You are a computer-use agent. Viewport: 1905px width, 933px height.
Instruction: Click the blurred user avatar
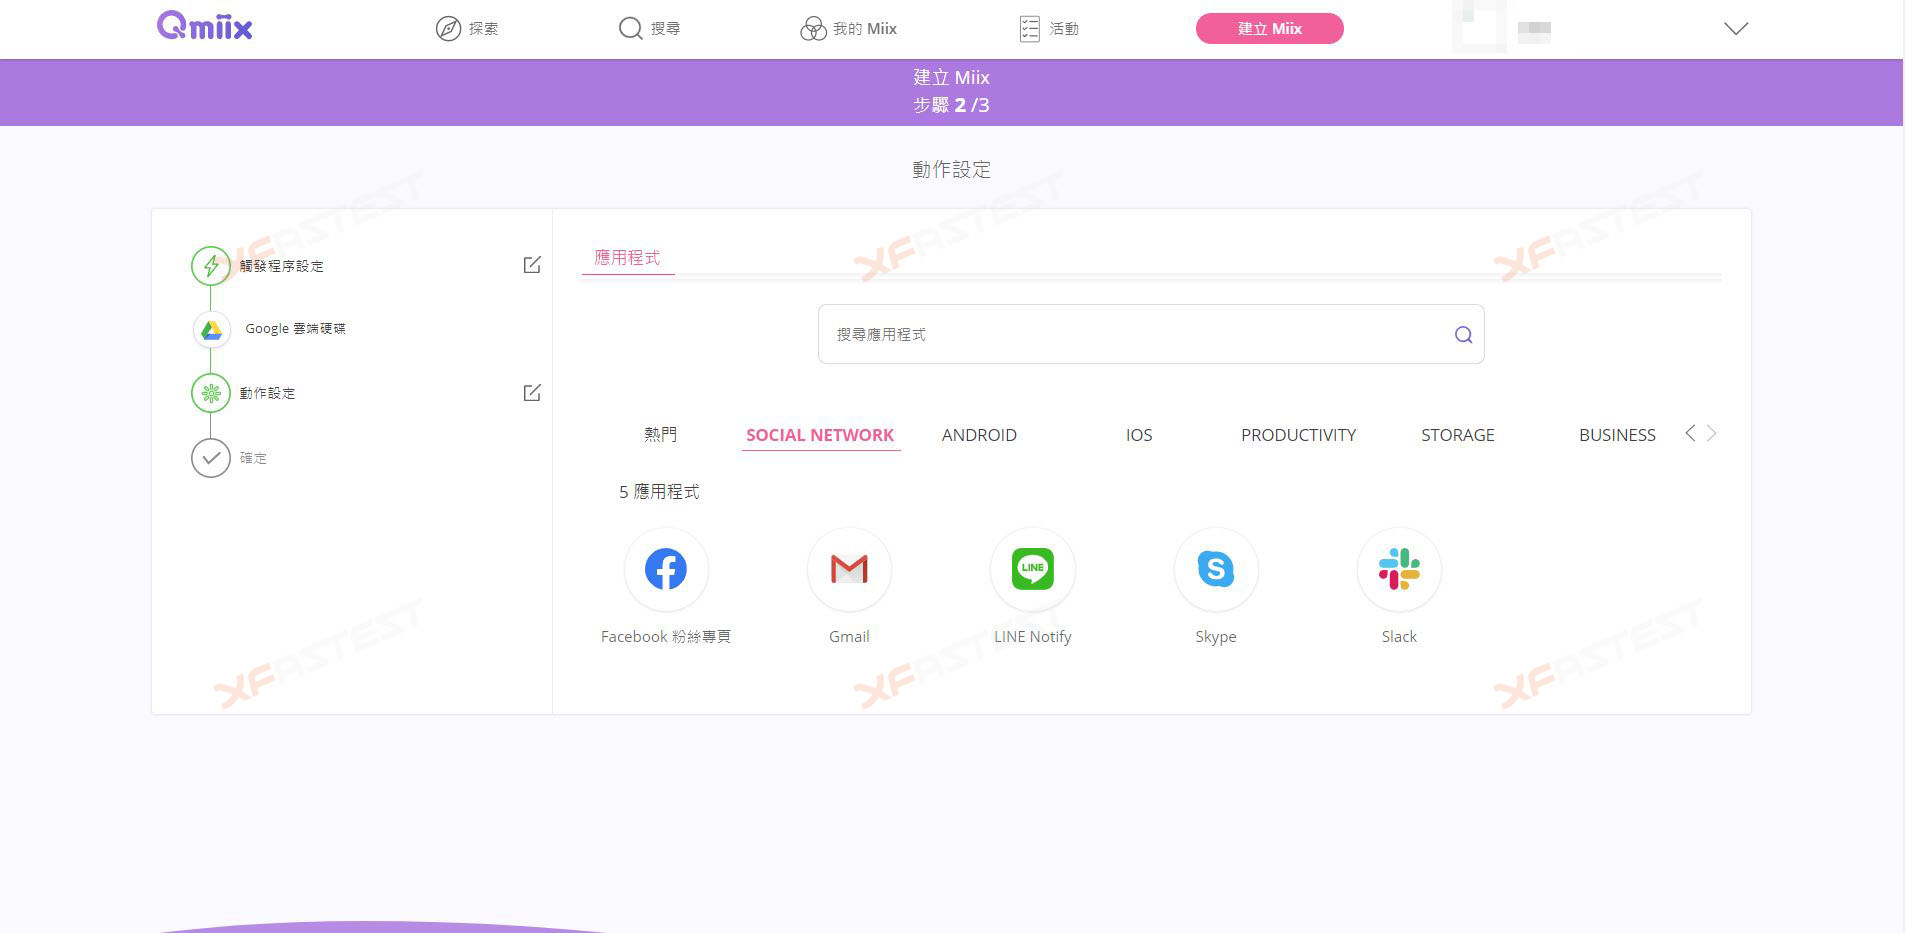[1479, 27]
